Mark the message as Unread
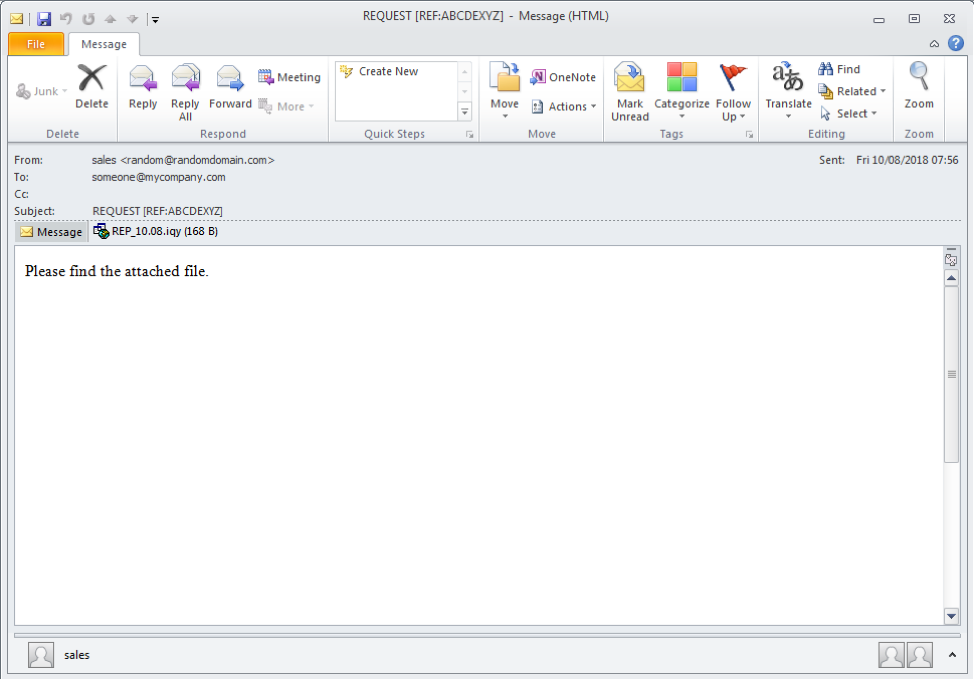Viewport: 974px width, 679px height. (x=630, y=90)
